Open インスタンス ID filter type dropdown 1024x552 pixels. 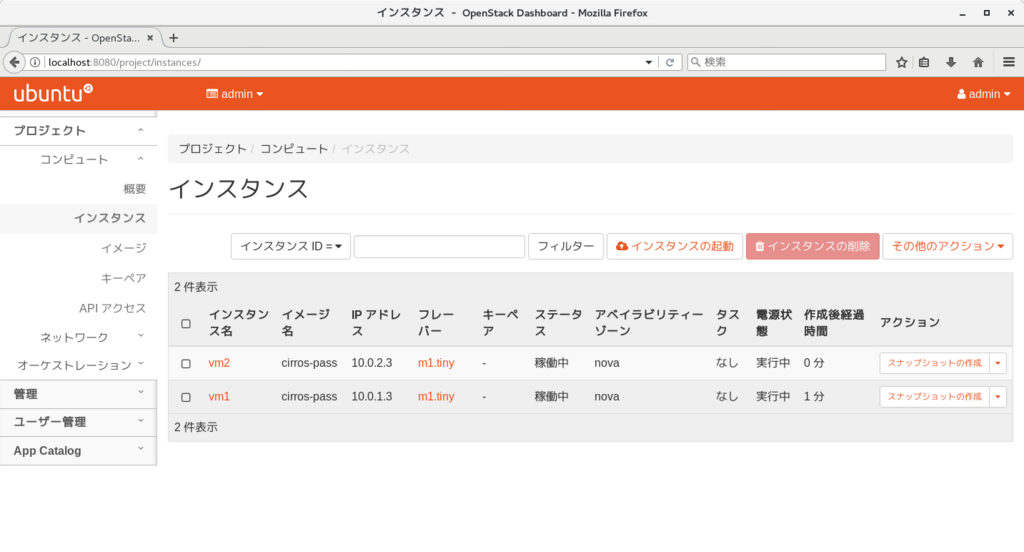click(291, 246)
